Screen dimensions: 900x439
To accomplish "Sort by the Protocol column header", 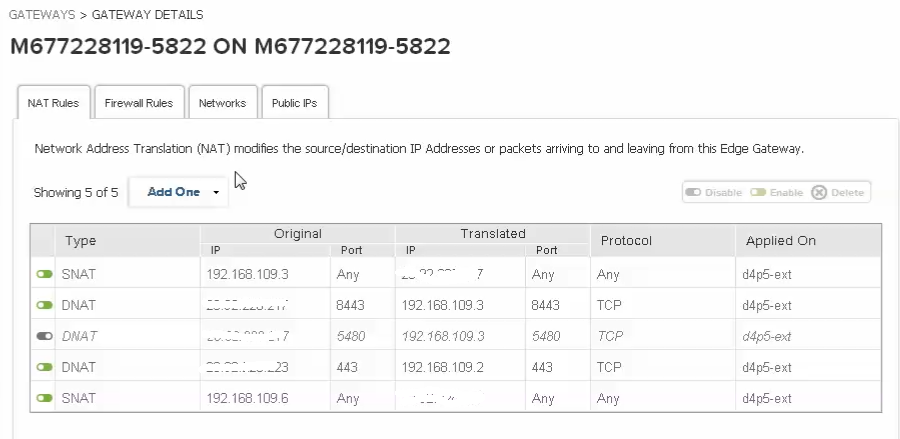I will (626, 241).
